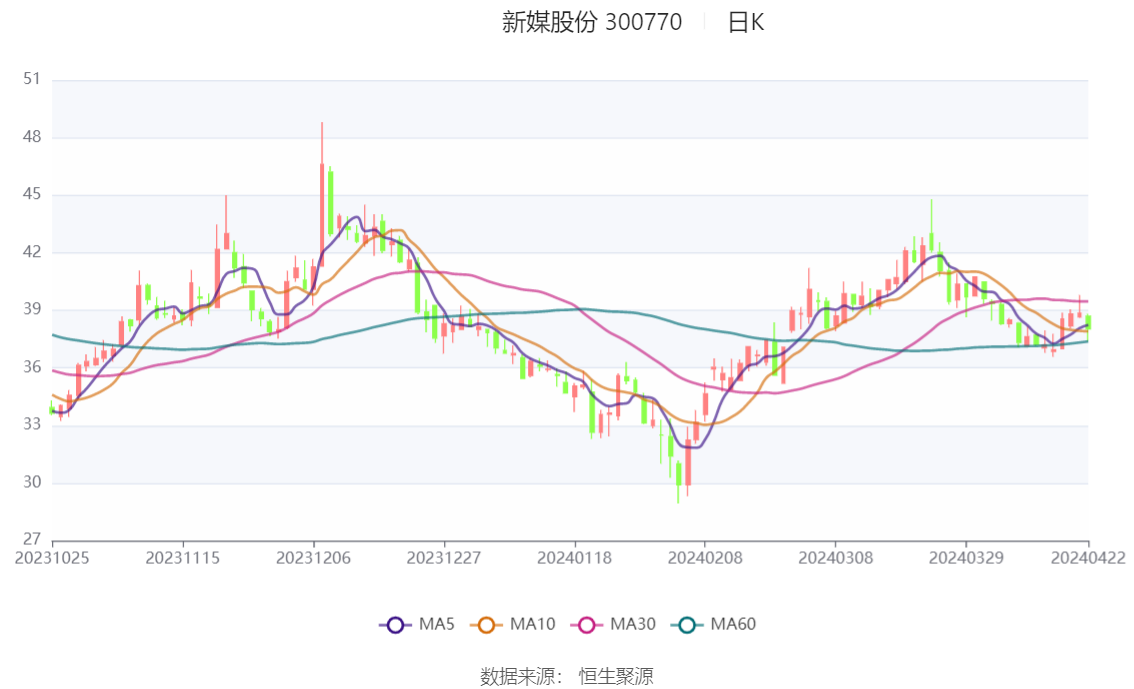
Task: Hide the MA10 line using its legend text
Action: tap(532, 625)
